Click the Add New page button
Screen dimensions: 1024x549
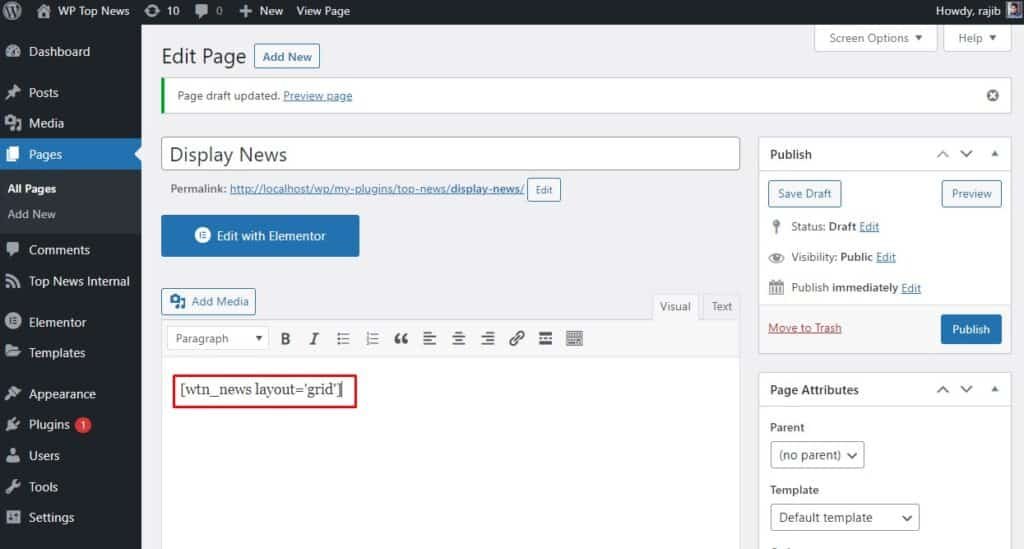(x=287, y=57)
